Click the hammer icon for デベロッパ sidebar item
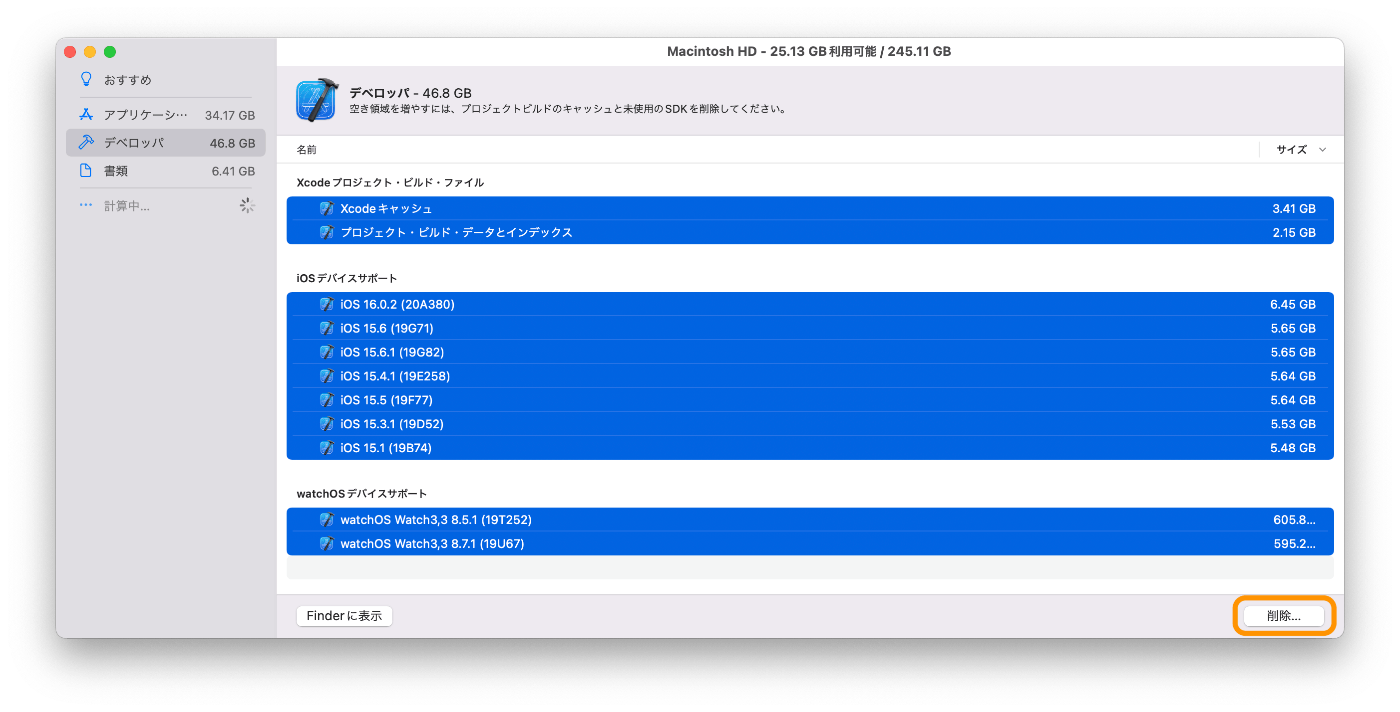The height and width of the screenshot is (712, 1400). pos(86,143)
